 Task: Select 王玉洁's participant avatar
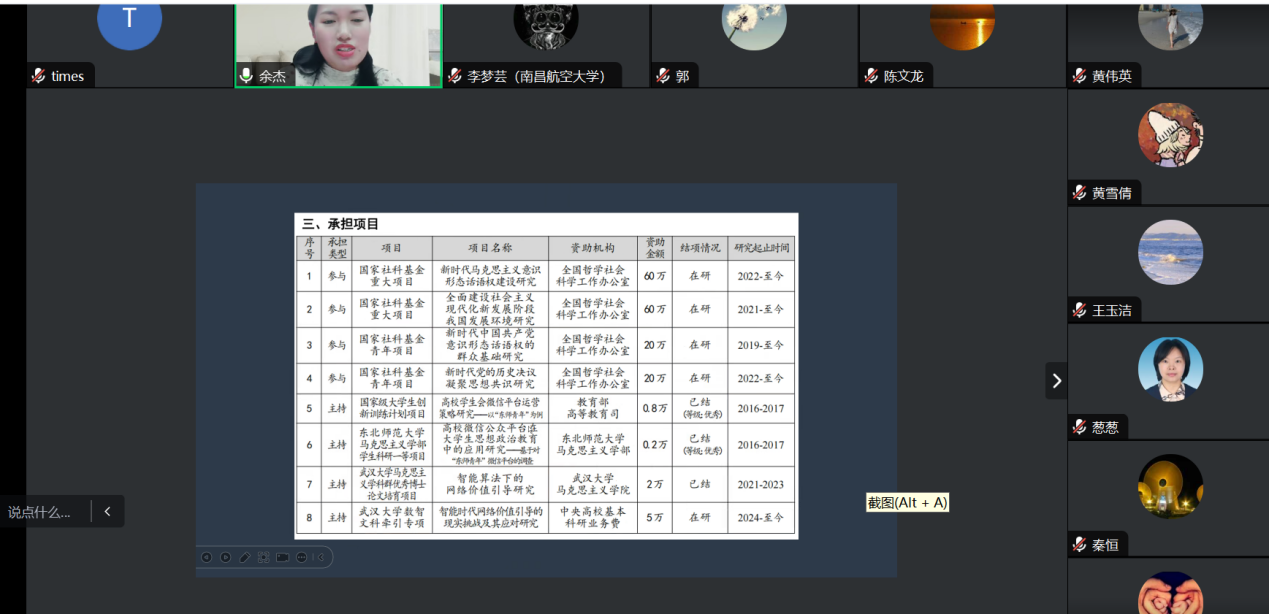[1170, 252]
